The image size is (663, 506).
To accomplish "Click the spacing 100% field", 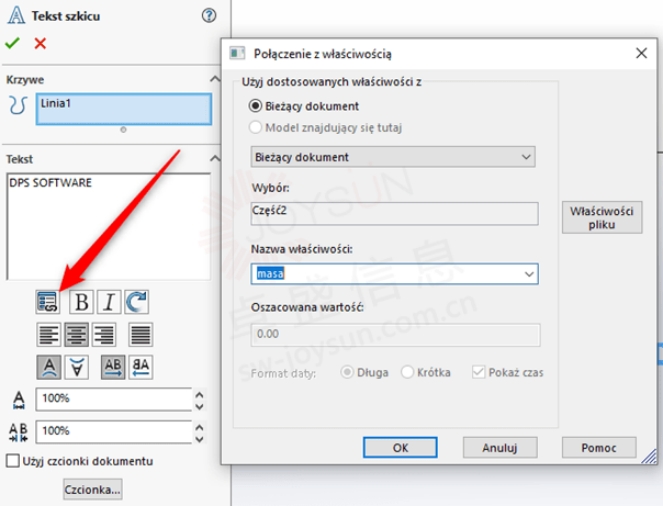I will click(114, 432).
